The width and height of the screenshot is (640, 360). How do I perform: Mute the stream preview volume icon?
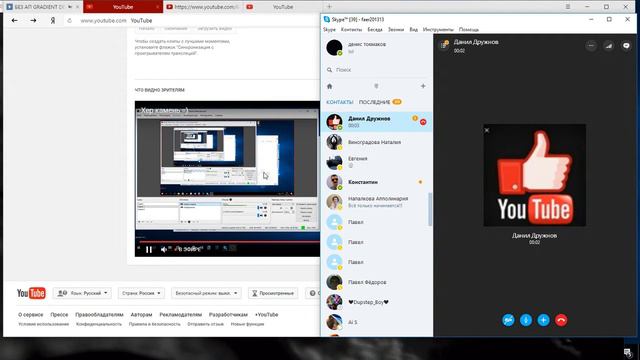pos(164,249)
